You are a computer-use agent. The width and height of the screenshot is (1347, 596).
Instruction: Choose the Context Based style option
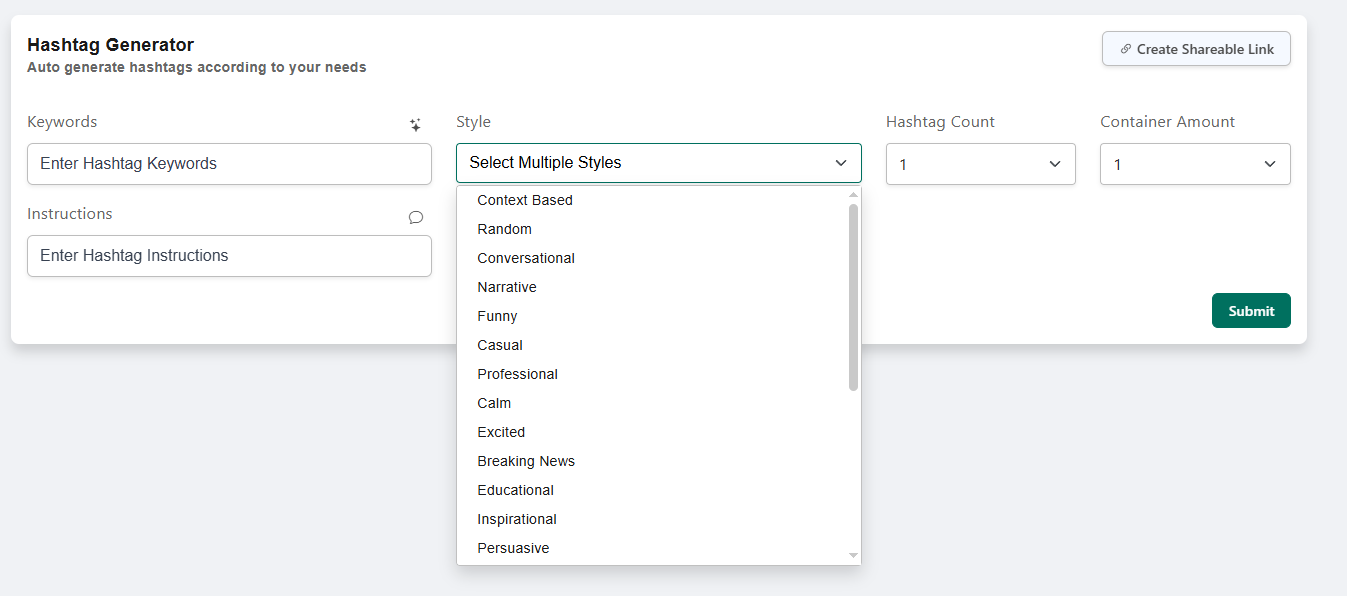(x=525, y=200)
